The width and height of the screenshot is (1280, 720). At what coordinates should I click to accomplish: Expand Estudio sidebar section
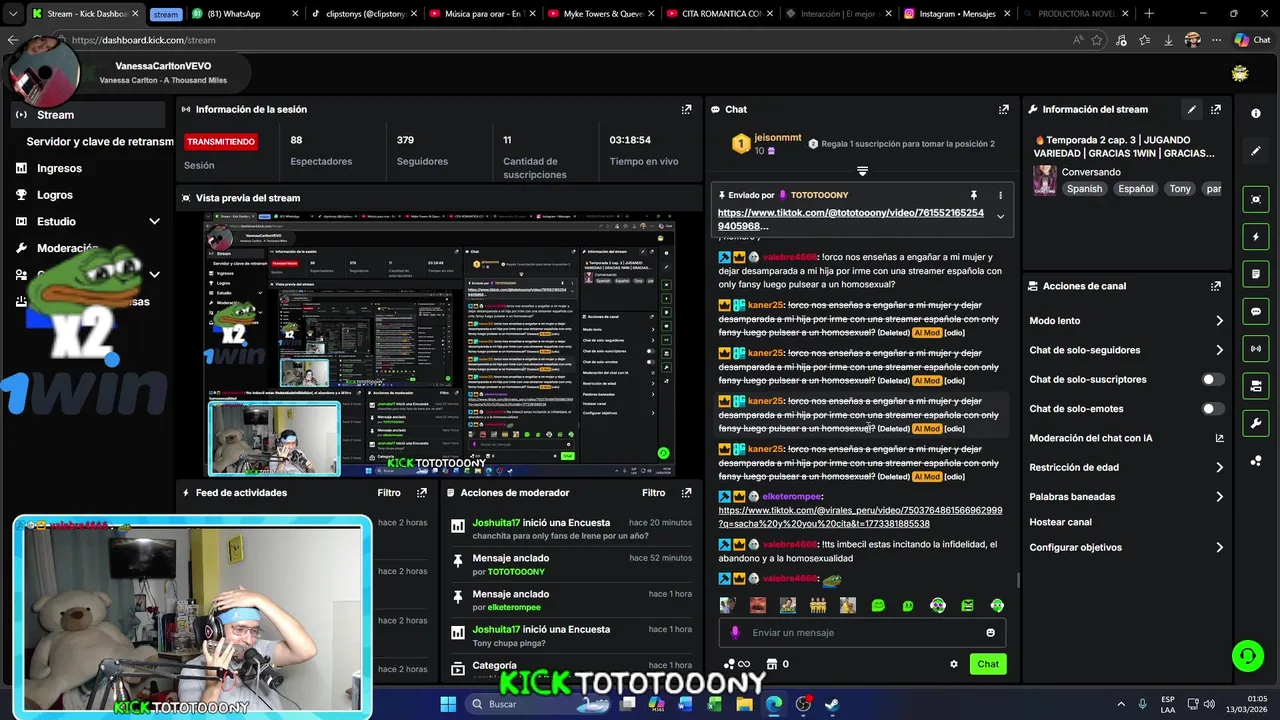click(154, 221)
